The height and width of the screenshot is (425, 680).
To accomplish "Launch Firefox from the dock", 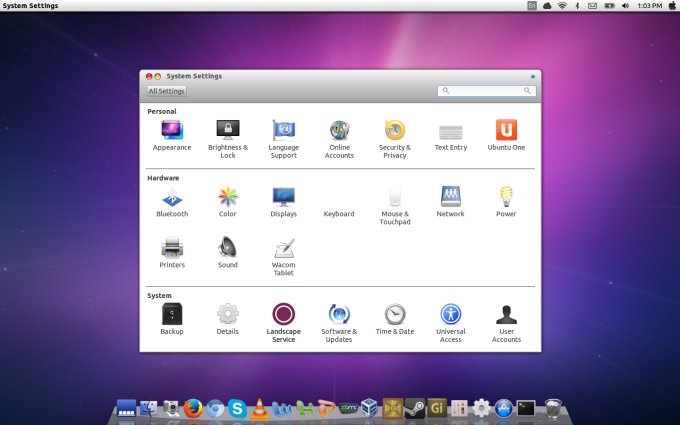I will tap(193, 408).
